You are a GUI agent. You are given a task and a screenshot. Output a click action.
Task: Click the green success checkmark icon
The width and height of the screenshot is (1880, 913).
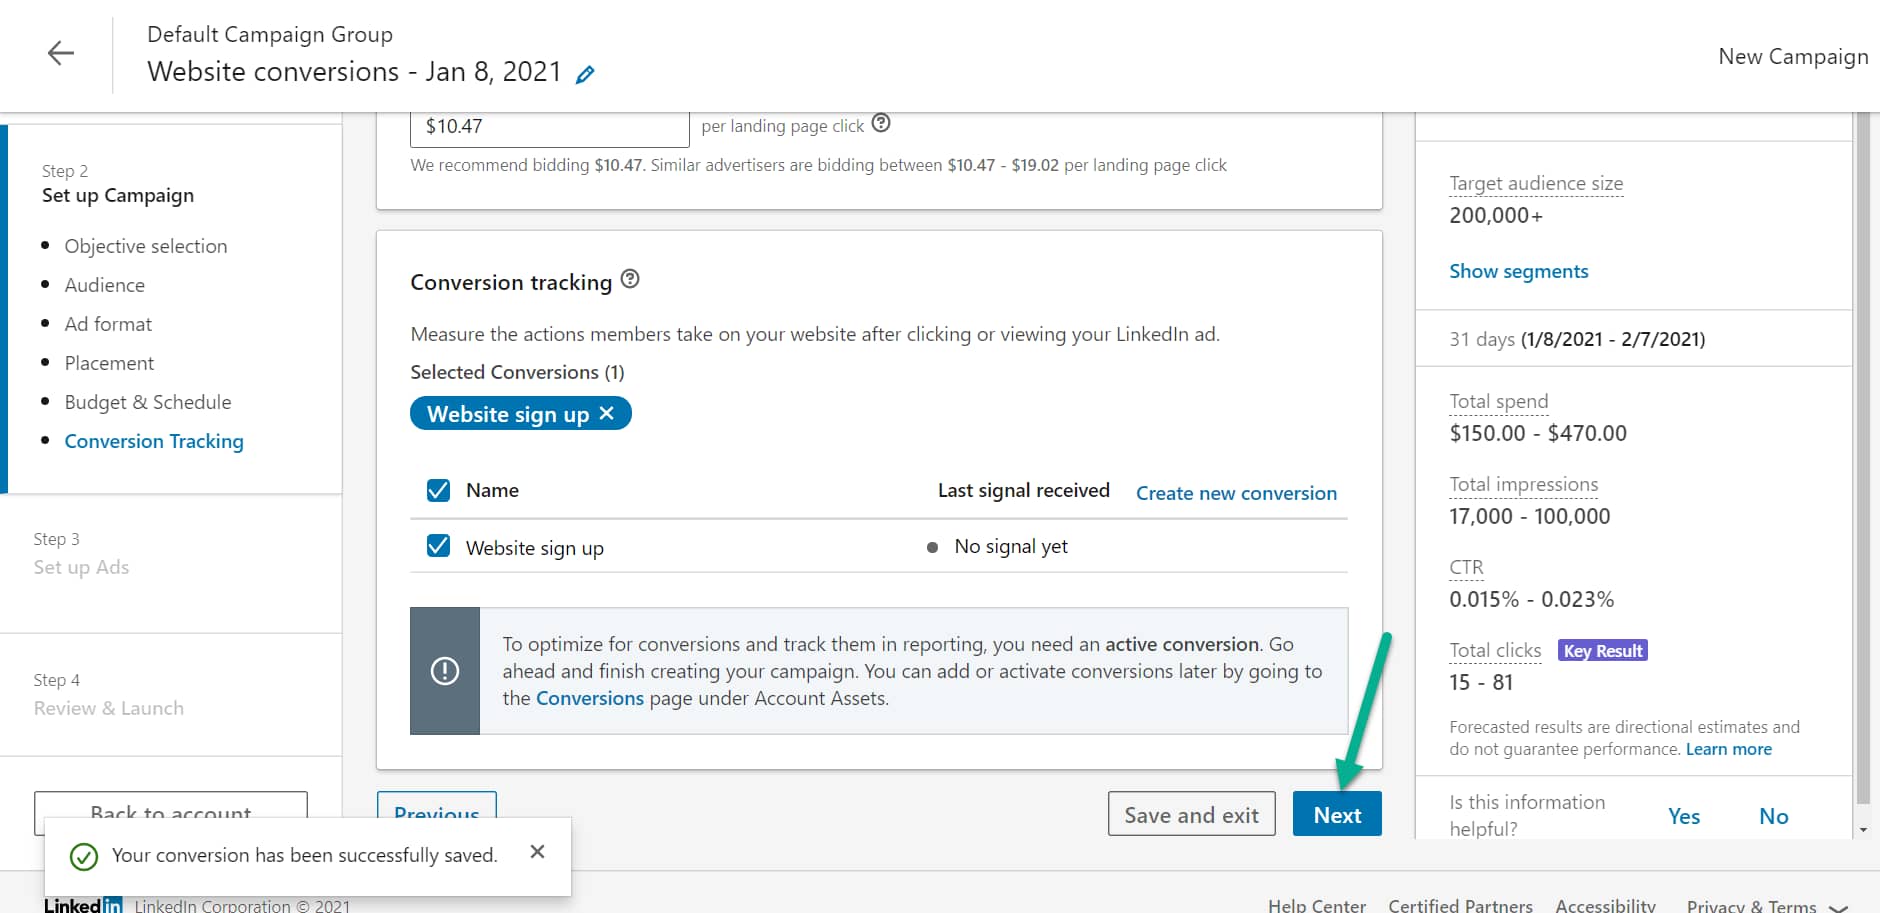point(84,857)
